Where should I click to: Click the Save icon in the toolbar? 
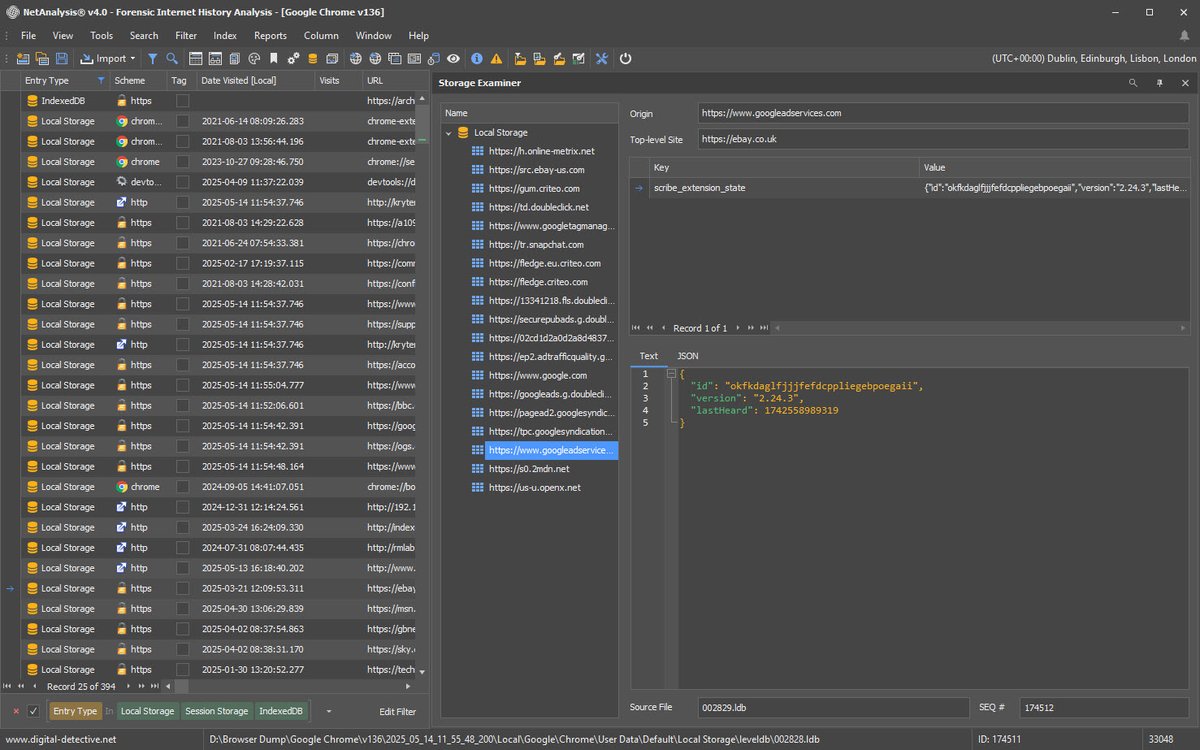tap(62, 59)
